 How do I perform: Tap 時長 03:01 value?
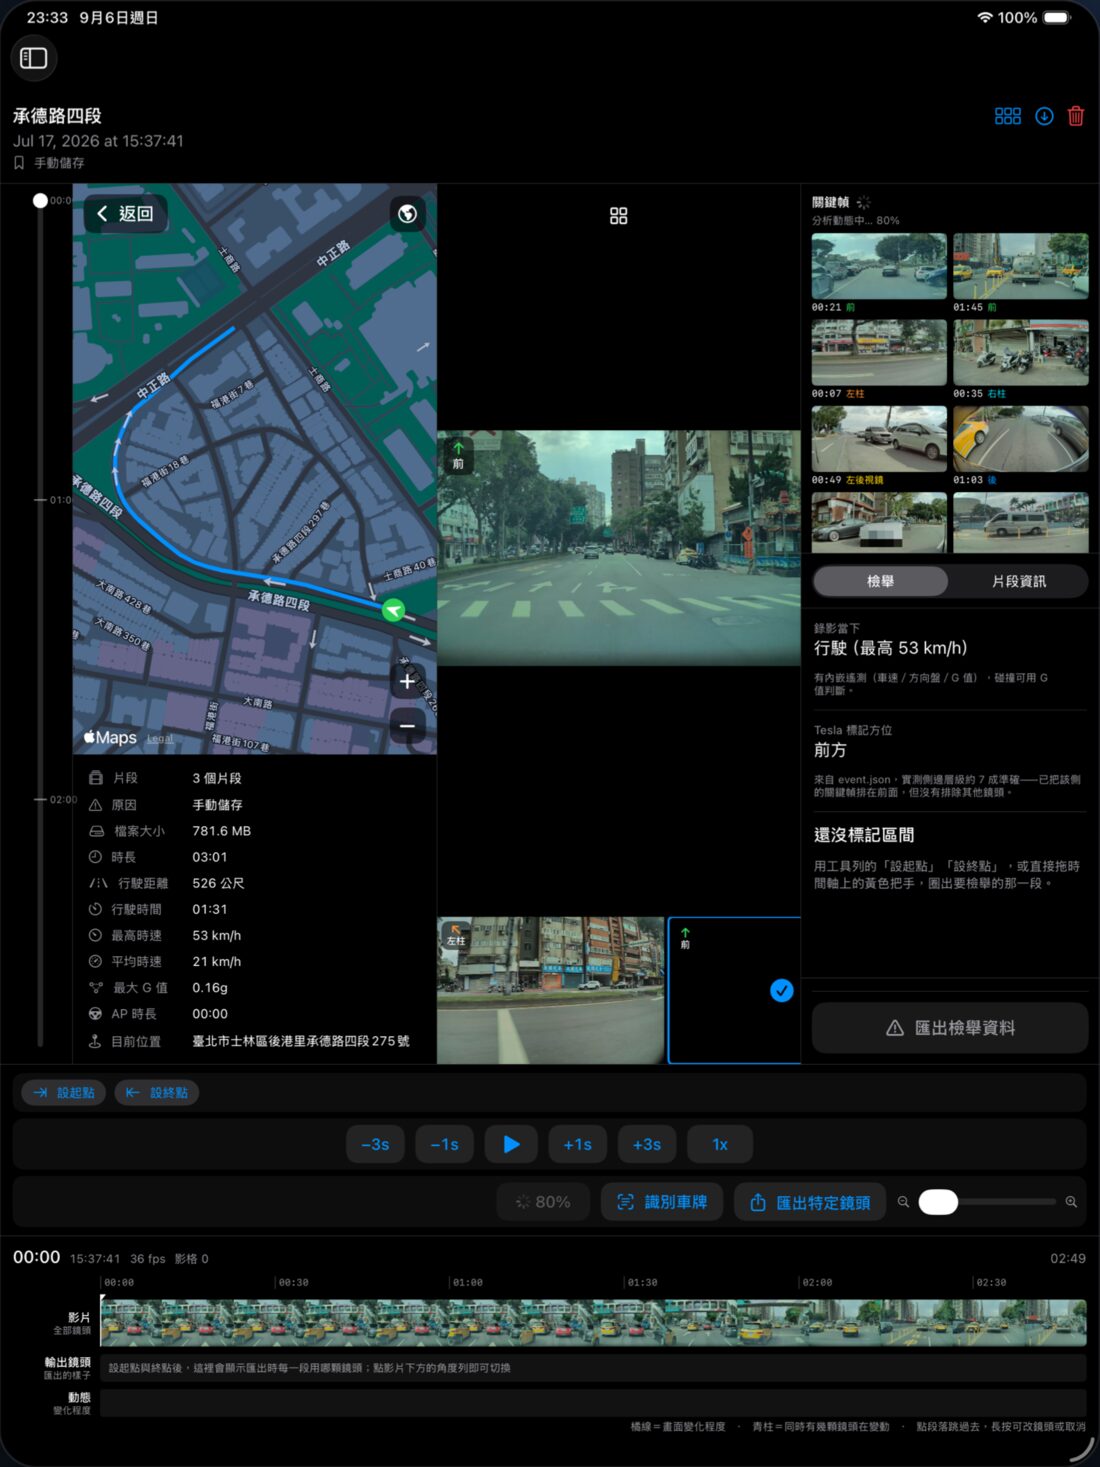pos(210,857)
